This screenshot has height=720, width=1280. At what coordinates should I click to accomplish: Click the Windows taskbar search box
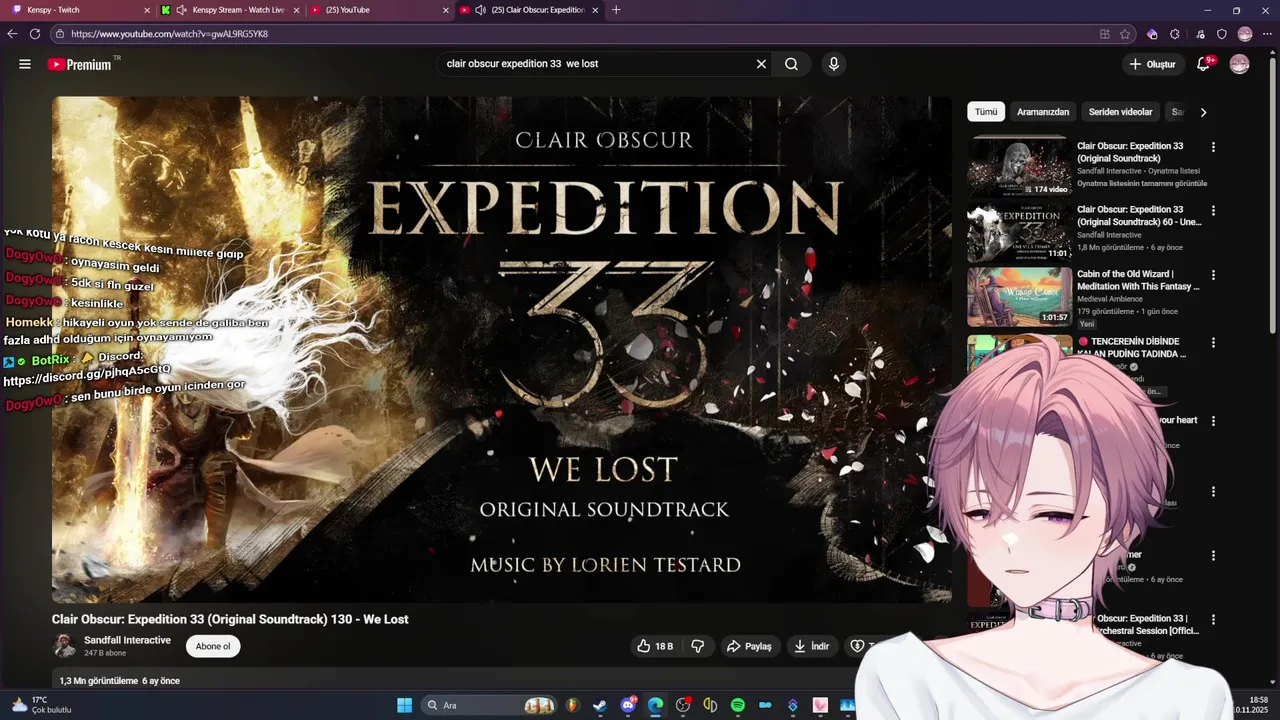click(x=490, y=705)
